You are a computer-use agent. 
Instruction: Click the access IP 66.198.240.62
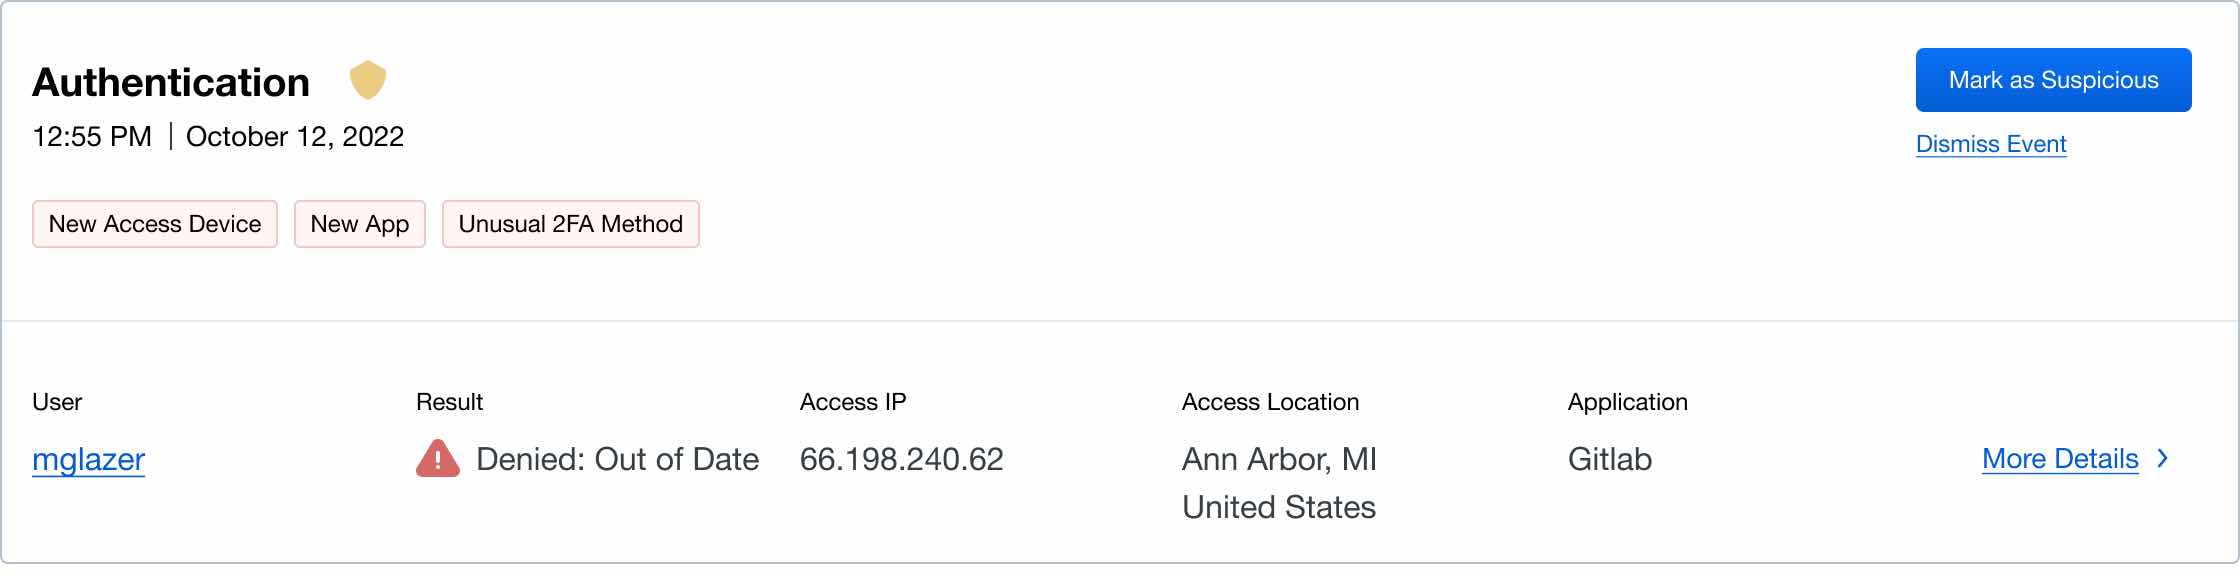(x=902, y=459)
